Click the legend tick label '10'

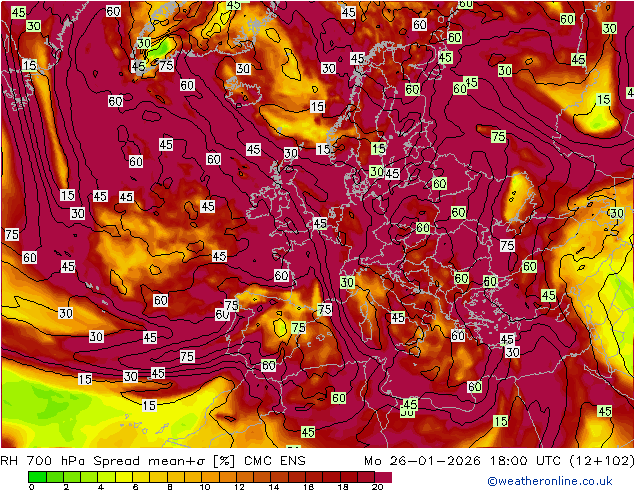205,487
